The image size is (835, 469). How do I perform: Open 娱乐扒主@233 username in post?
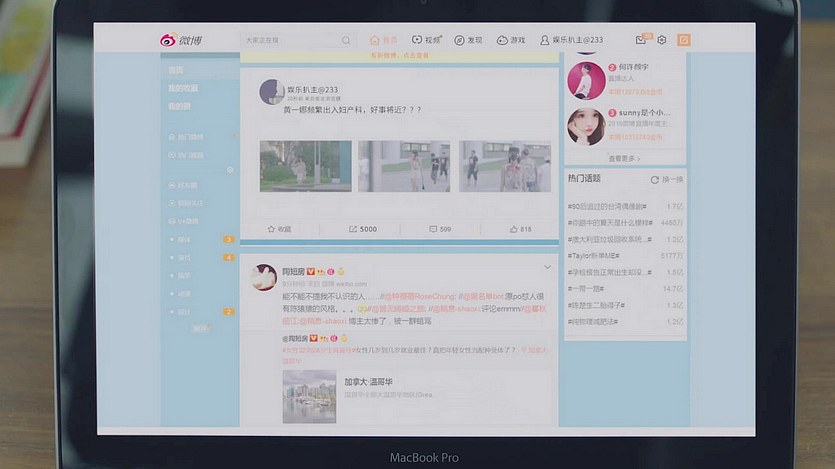313,89
